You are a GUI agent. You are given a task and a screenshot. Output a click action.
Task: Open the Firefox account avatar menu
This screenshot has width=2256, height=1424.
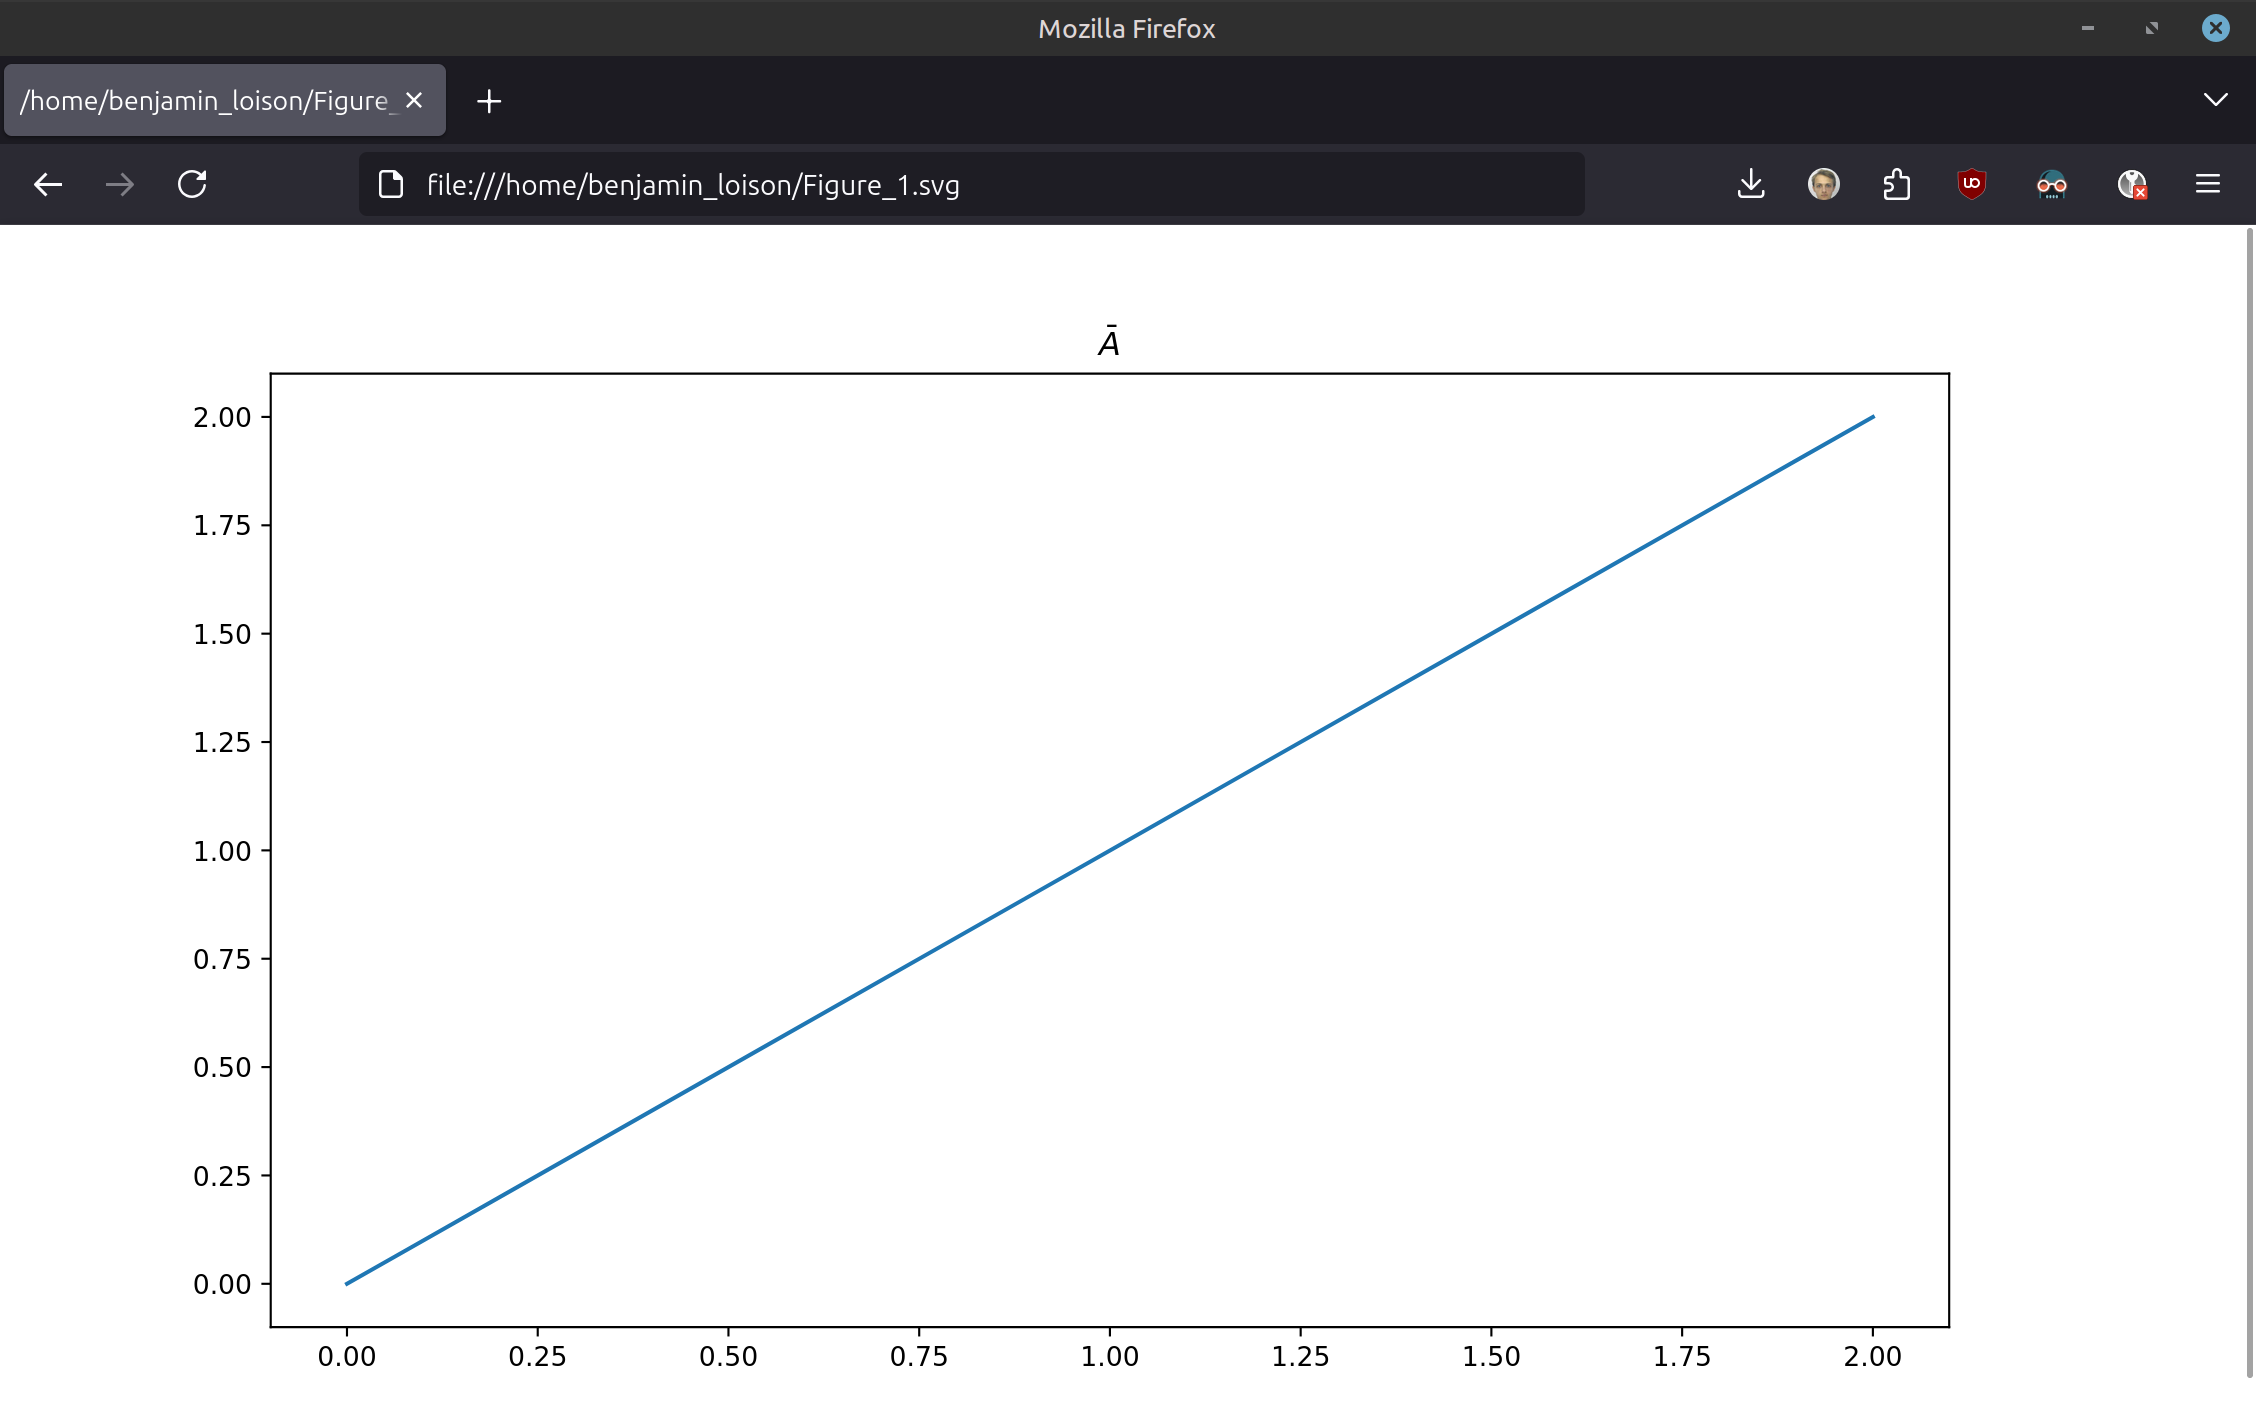click(1823, 184)
